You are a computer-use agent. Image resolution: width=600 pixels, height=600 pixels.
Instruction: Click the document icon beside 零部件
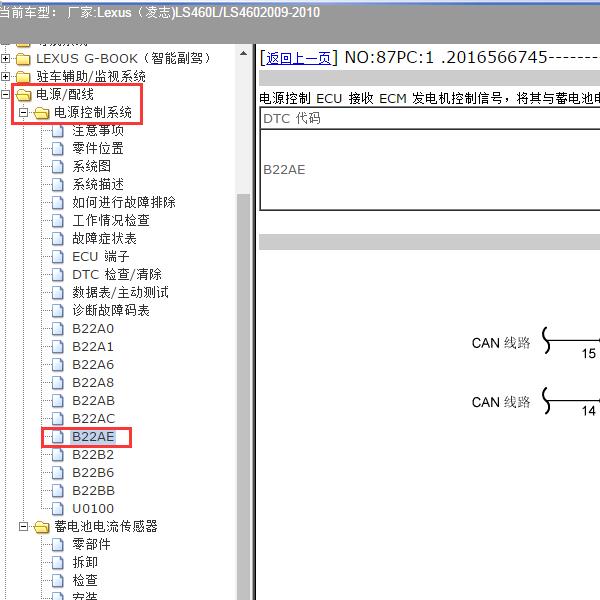[58, 545]
